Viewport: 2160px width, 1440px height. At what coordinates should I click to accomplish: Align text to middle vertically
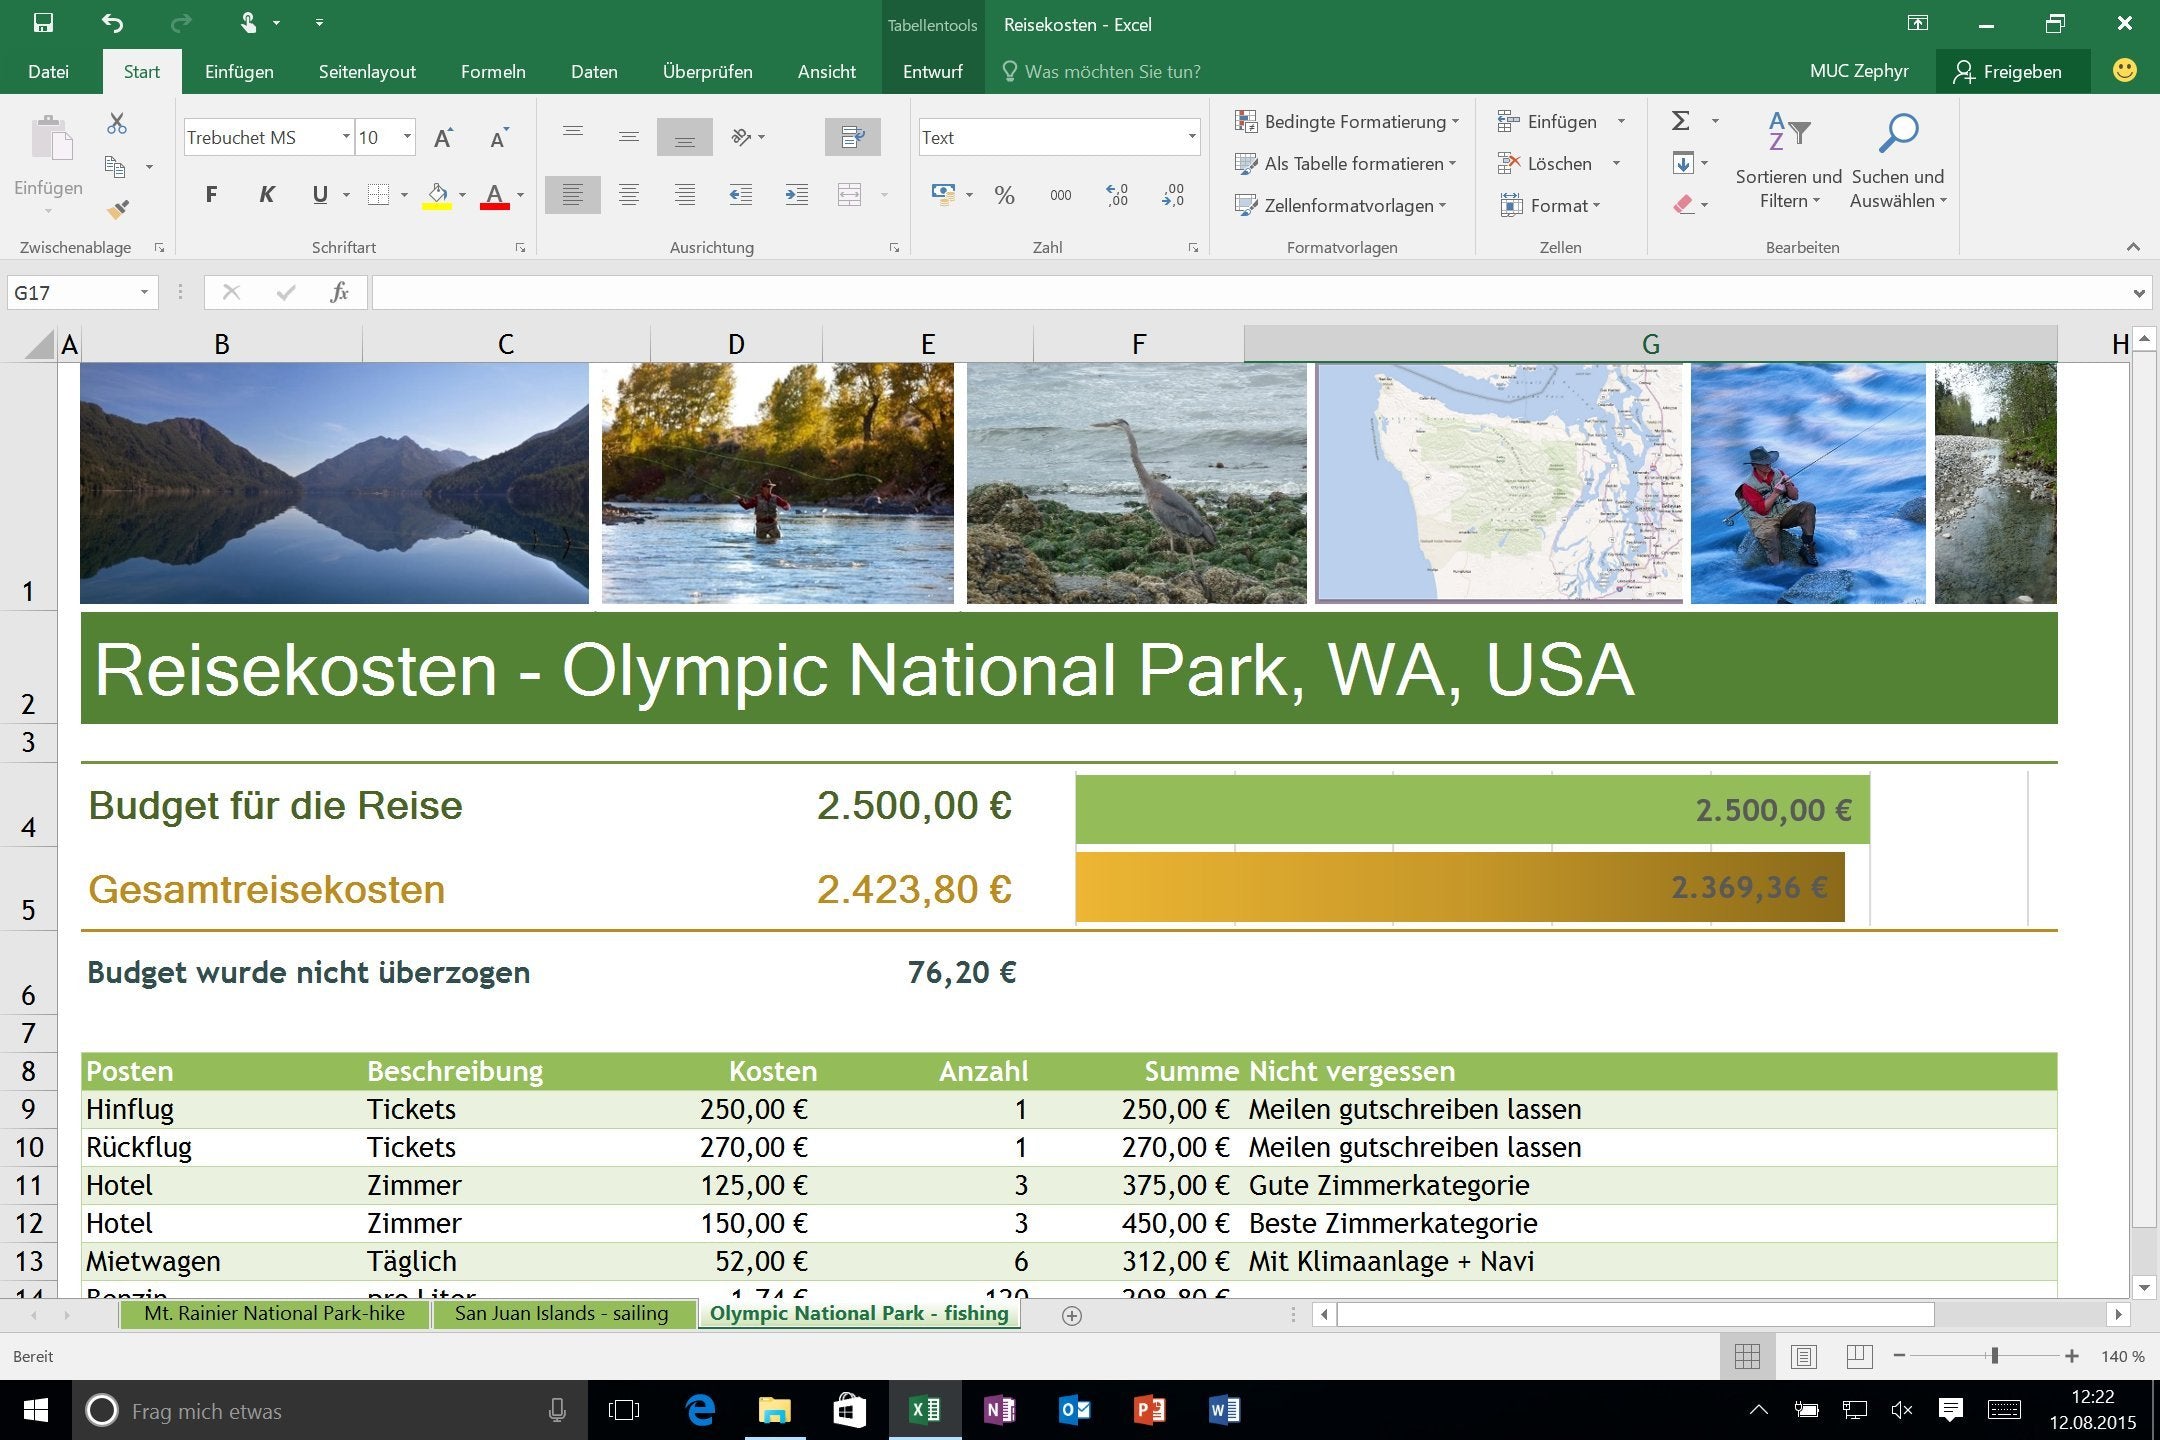629,137
